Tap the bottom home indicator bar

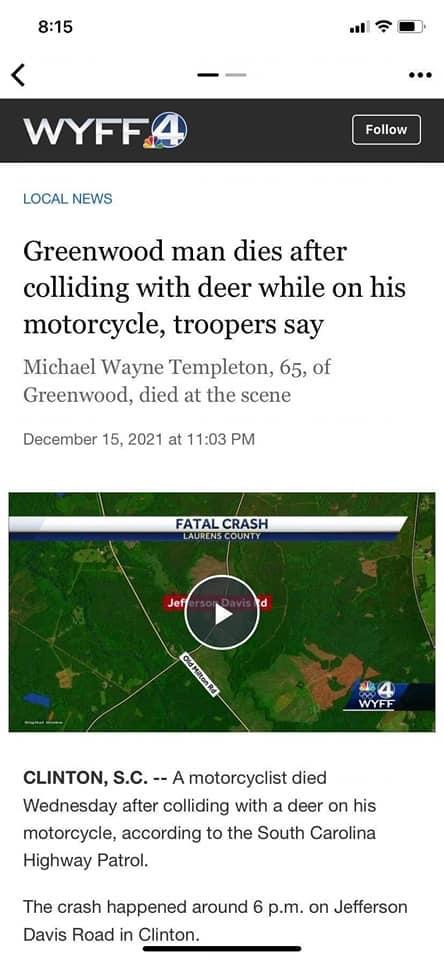pyautogui.click(x=222, y=948)
